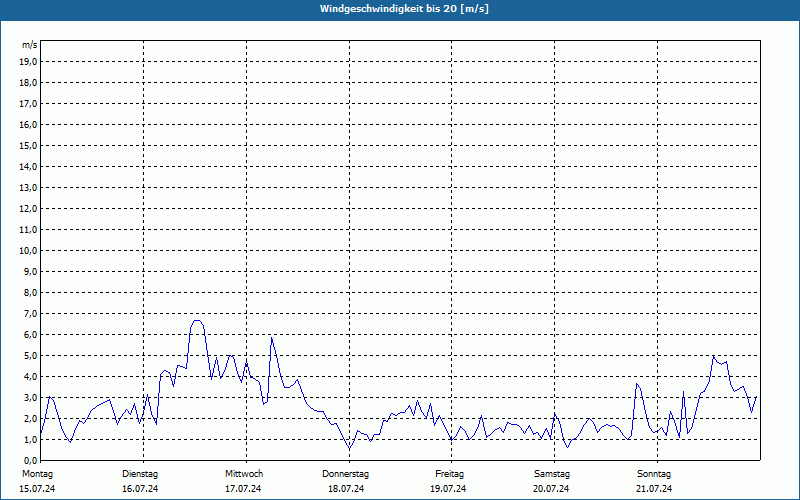Click the 11,0 y-axis value
This screenshot has width=800, height=500.
click(28, 230)
